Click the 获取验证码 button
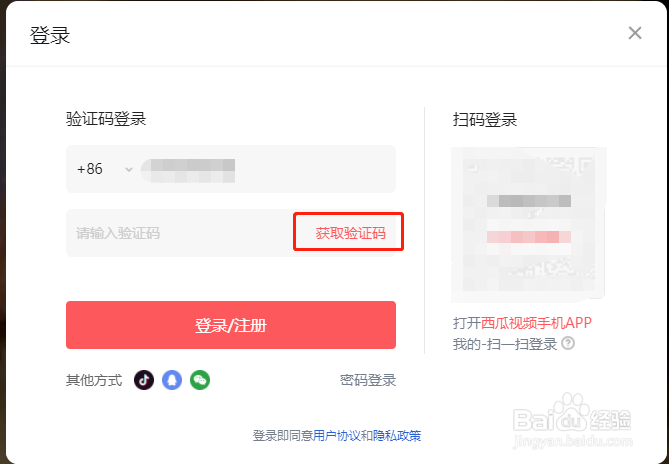The width and height of the screenshot is (669, 464). tap(349, 234)
